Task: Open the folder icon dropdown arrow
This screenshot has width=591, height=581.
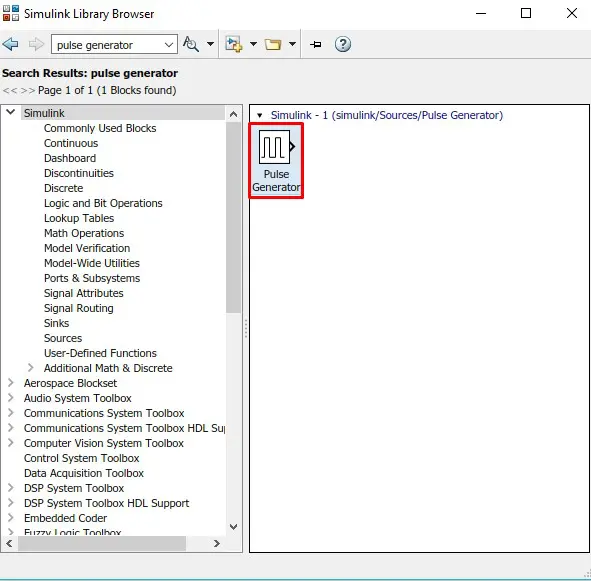Action: pos(292,44)
